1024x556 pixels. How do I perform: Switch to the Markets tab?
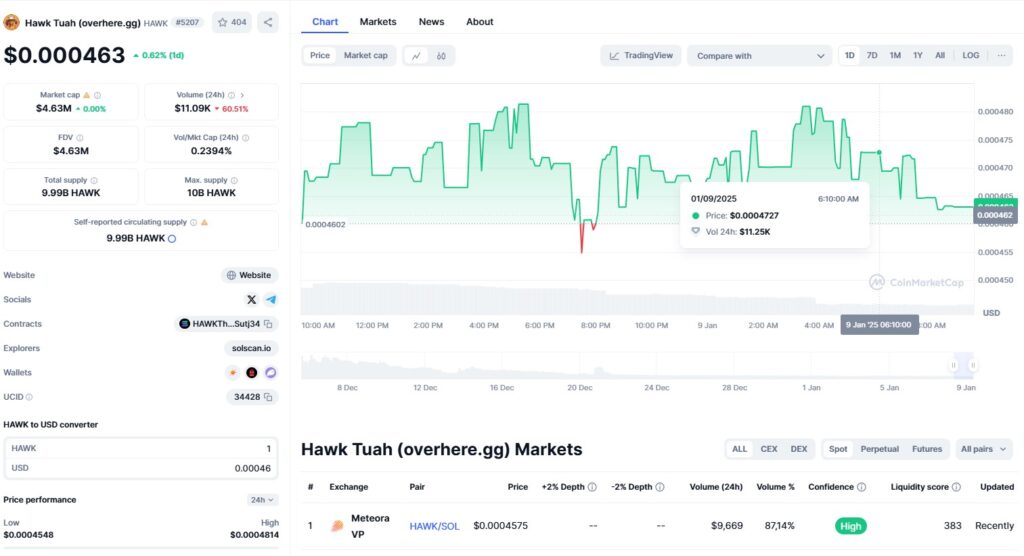[378, 22]
